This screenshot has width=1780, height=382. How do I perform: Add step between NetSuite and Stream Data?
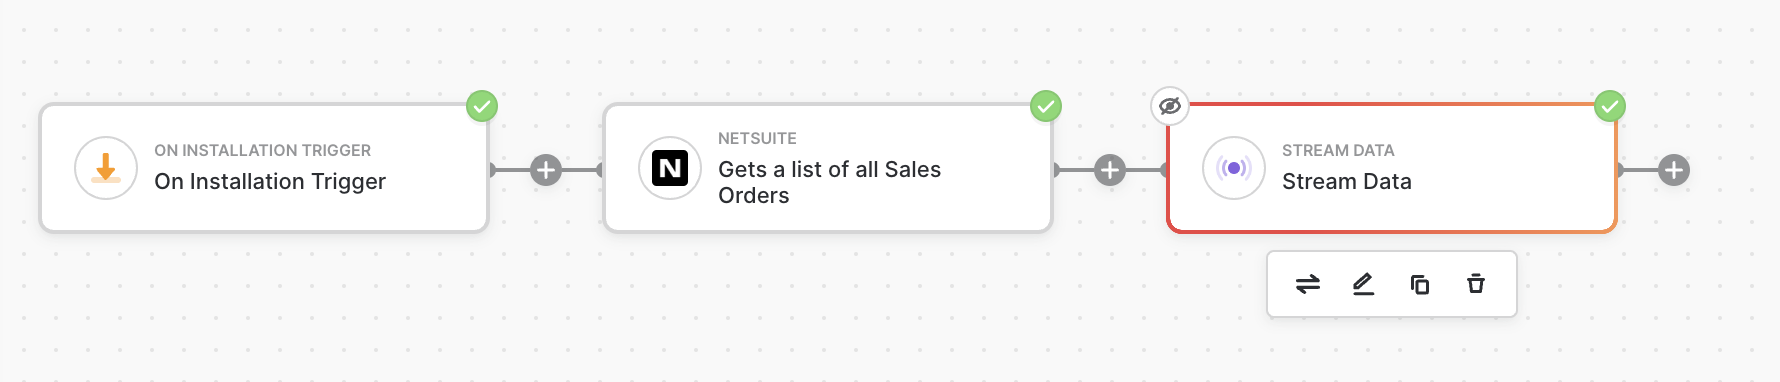click(x=1110, y=170)
